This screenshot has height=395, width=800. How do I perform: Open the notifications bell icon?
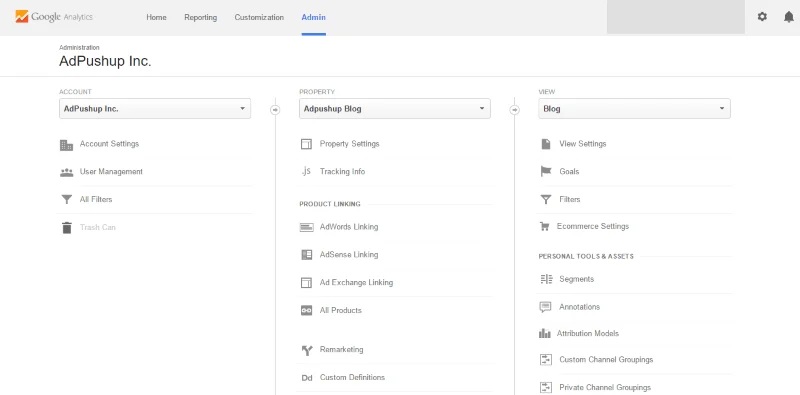coord(789,17)
